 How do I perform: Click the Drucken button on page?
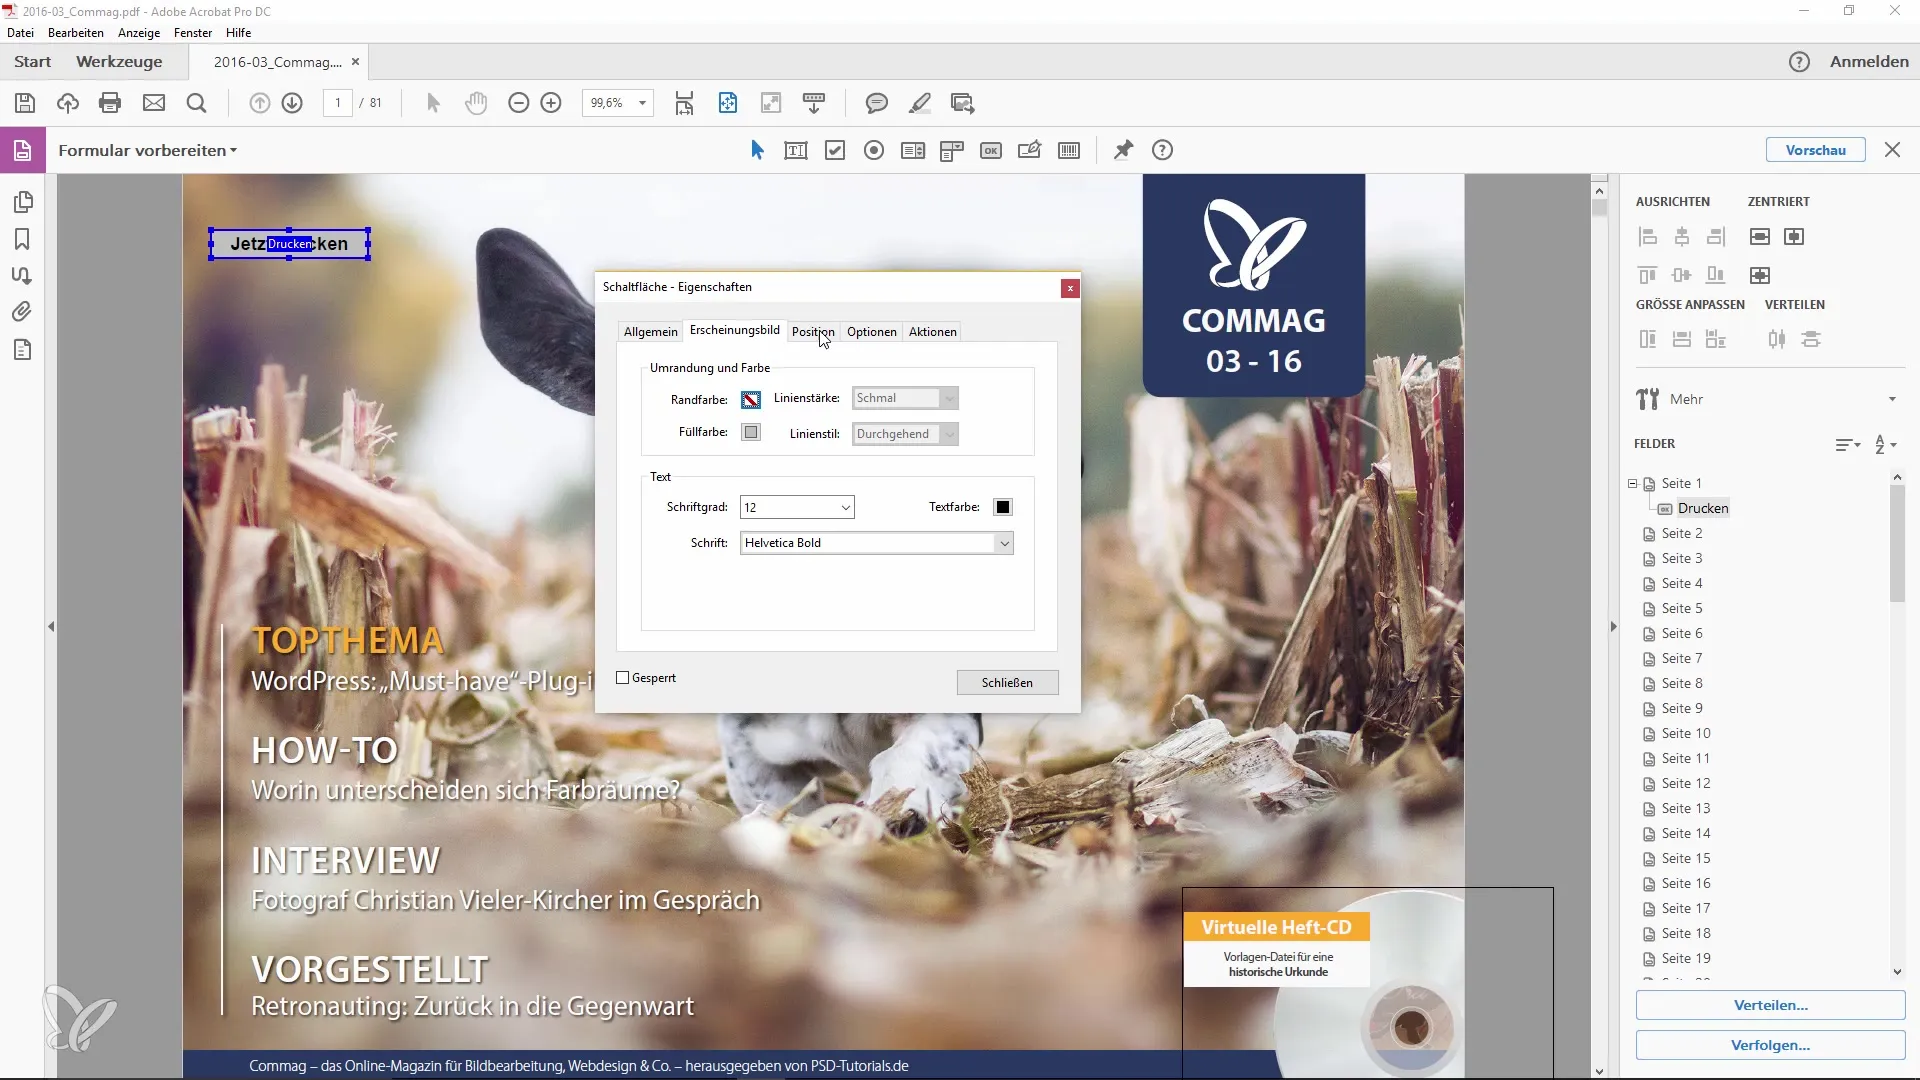(x=289, y=244)
